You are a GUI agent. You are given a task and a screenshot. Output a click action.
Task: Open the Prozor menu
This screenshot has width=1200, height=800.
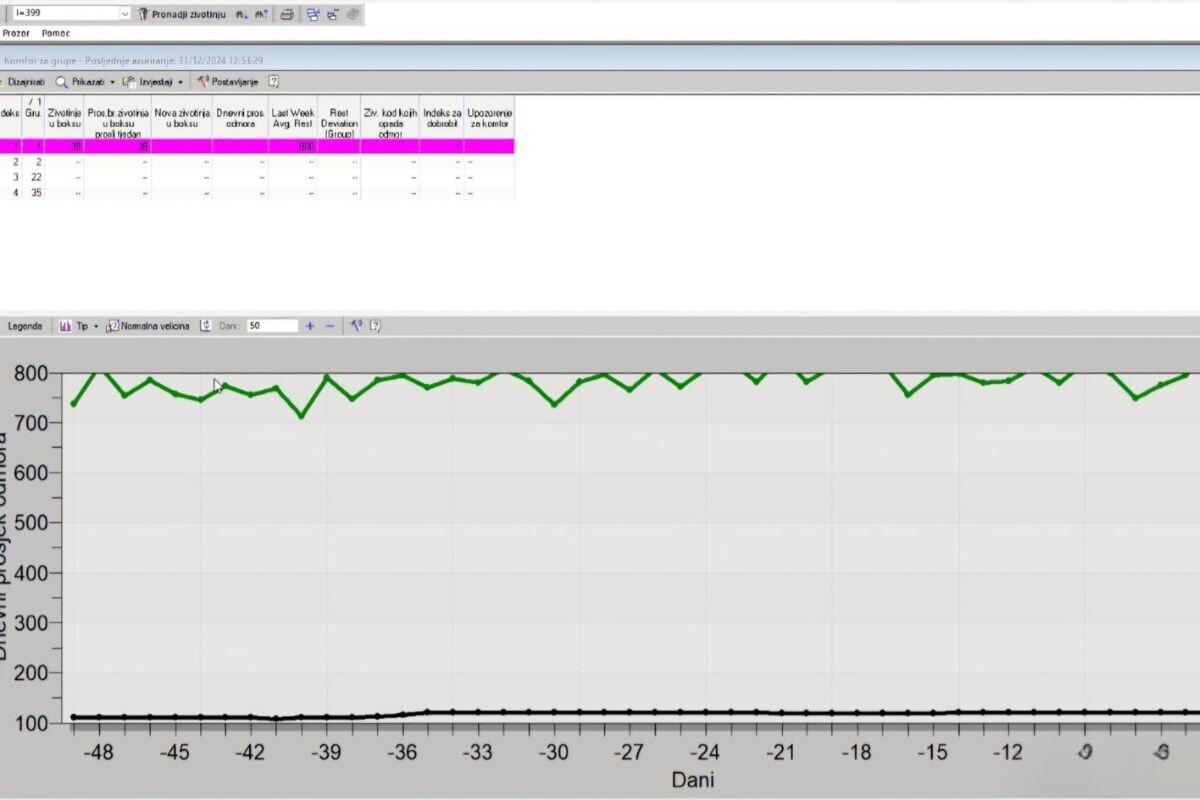point(17,33)
